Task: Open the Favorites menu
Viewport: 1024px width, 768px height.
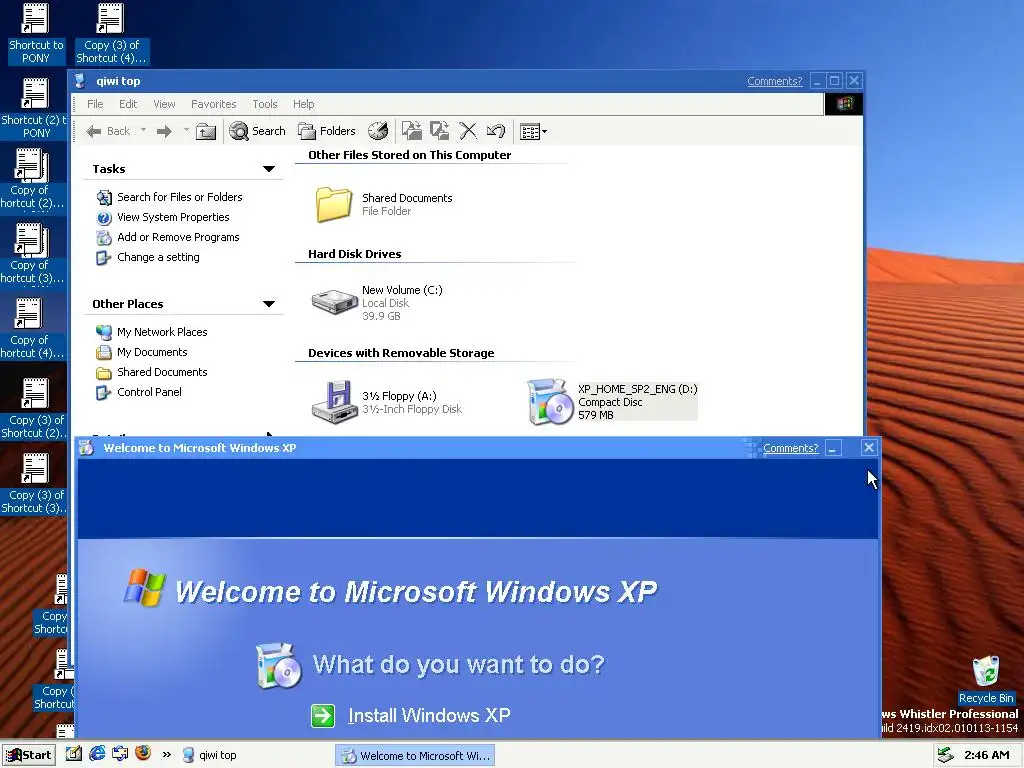Action: tap(214, 104)
